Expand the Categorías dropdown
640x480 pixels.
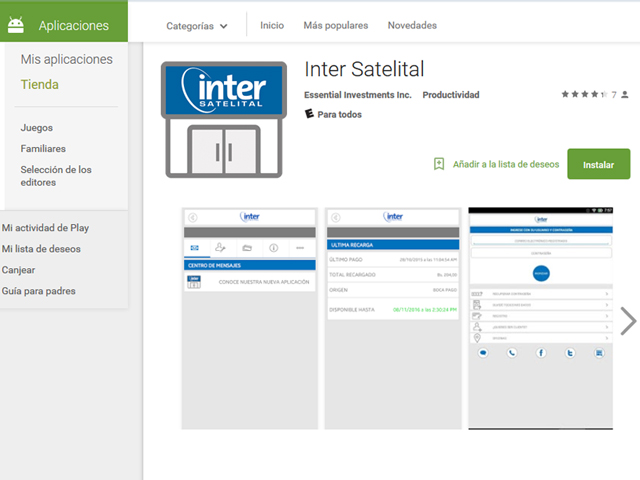(x=196, y=26)
